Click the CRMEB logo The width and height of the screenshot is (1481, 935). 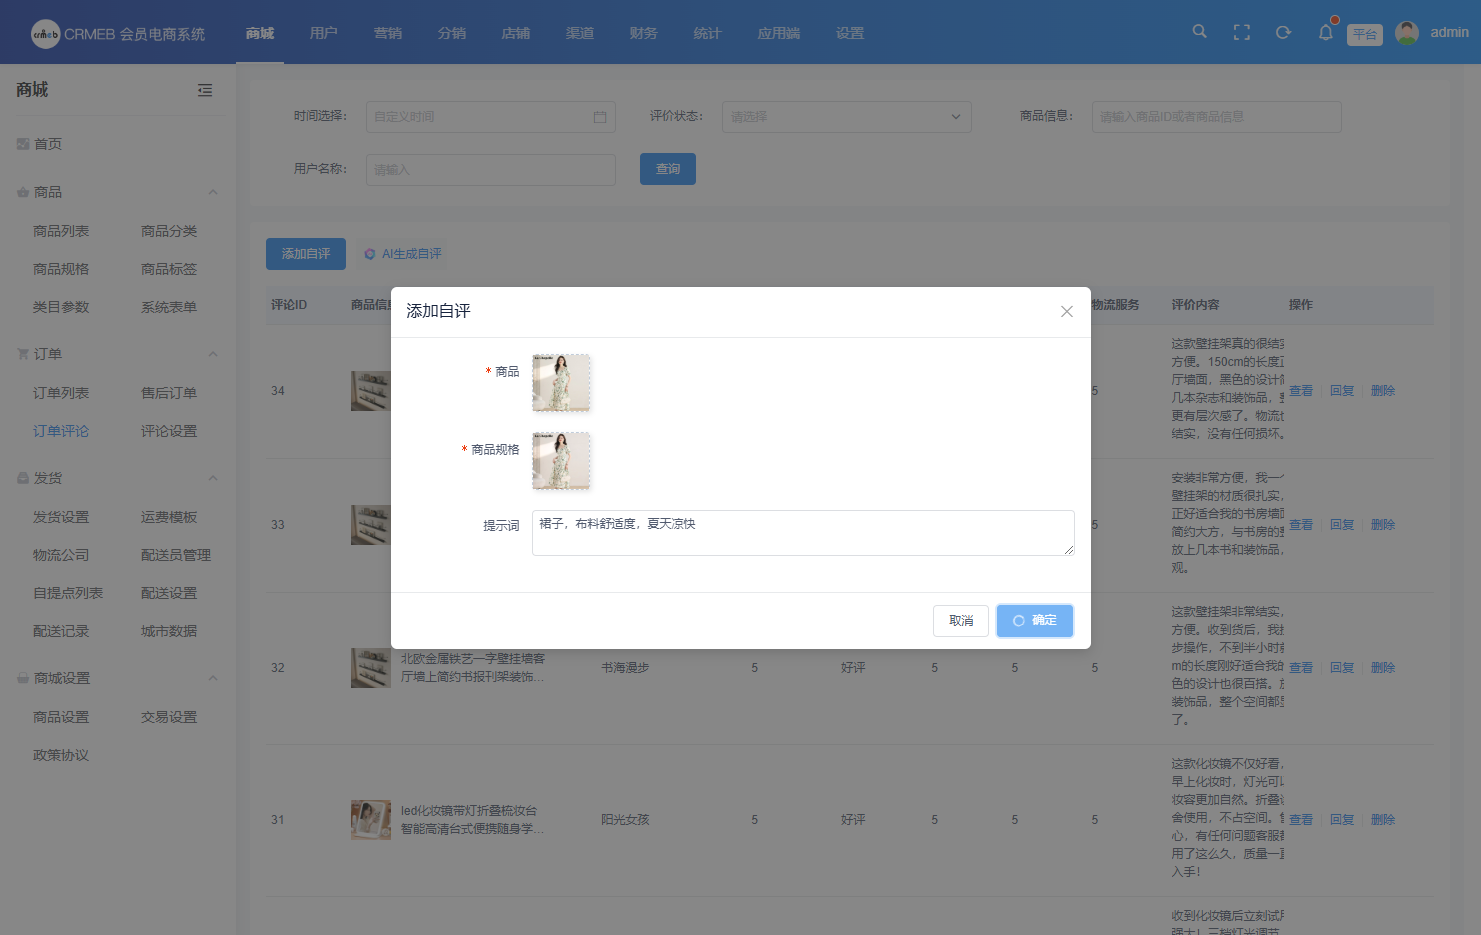click(x=46, y=34)
